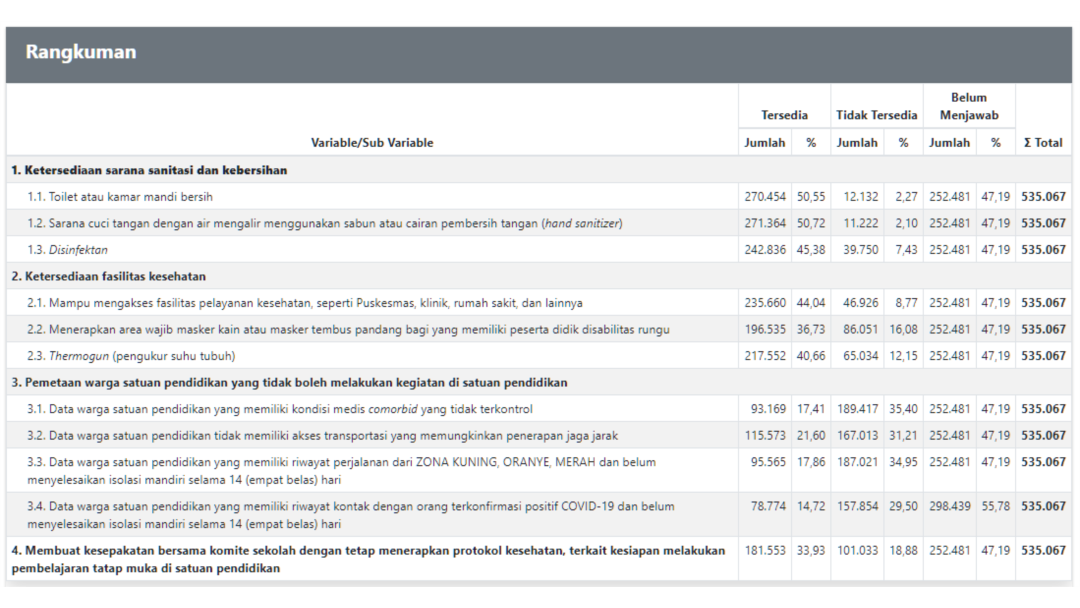The image size is (1080, 608).
Task: Select section 1 Ketersediaan sarana sanitasi dan kebersihan
Action: coord(539,170)
